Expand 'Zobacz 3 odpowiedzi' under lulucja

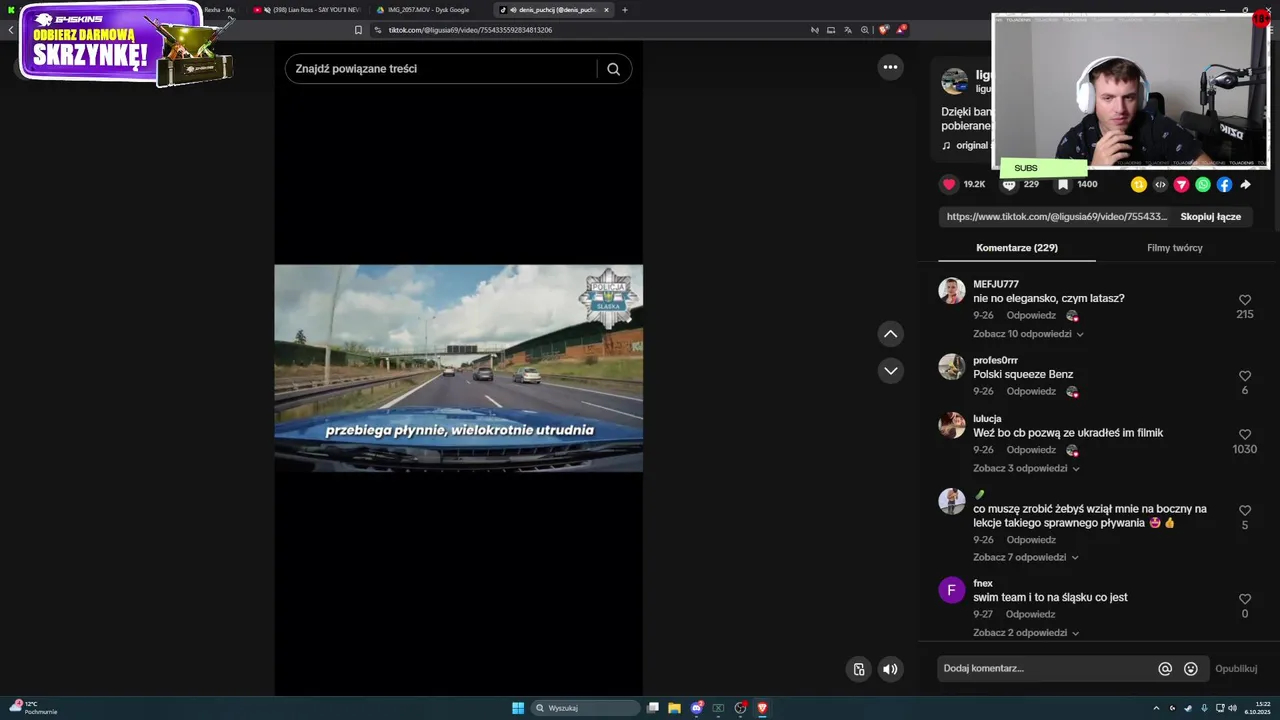1026,468
